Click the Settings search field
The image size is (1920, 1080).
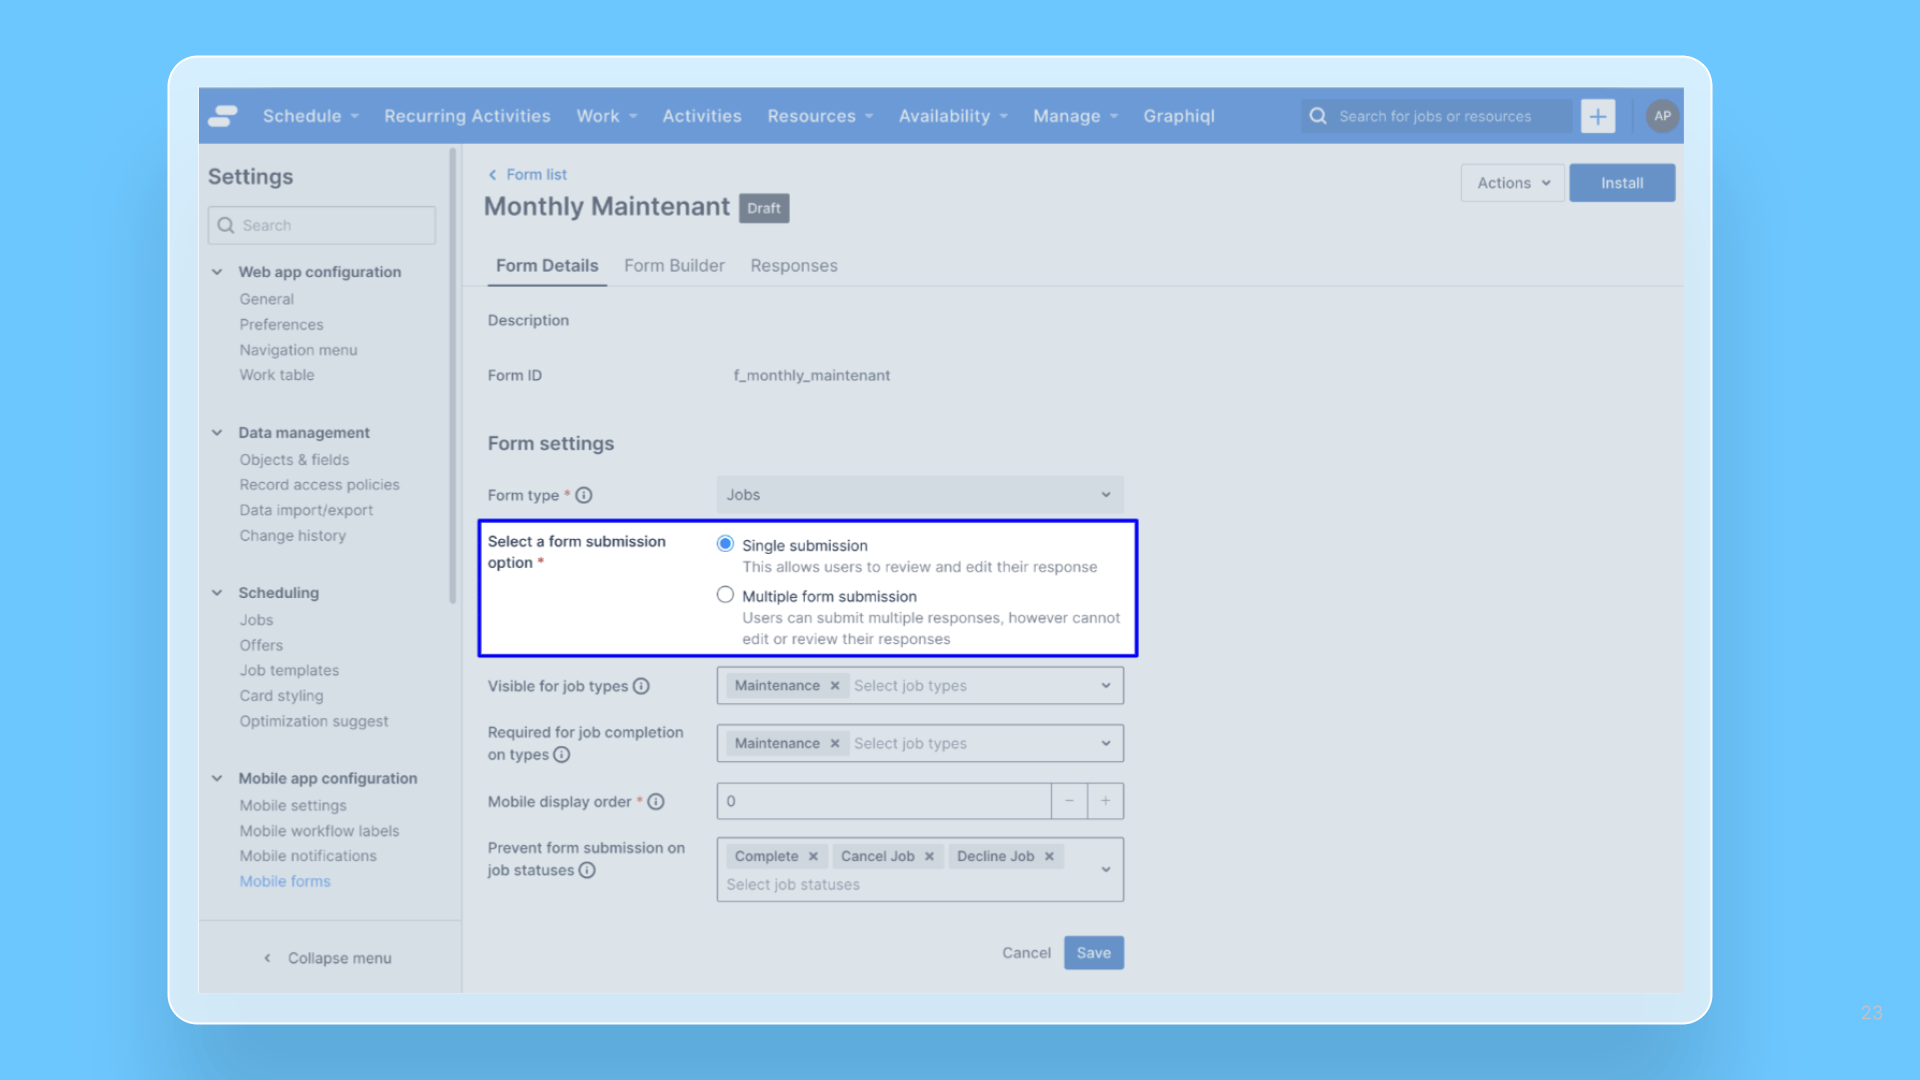pyautogui.click(x=322, y=225)
